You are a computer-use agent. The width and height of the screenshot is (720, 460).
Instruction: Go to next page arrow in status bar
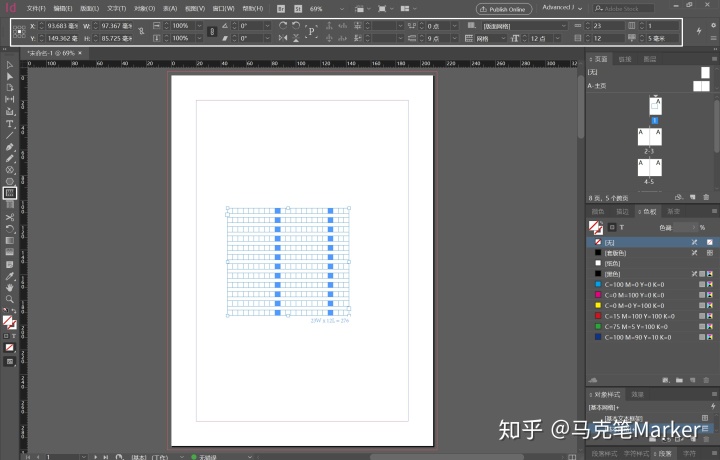[x=96, y=457]
